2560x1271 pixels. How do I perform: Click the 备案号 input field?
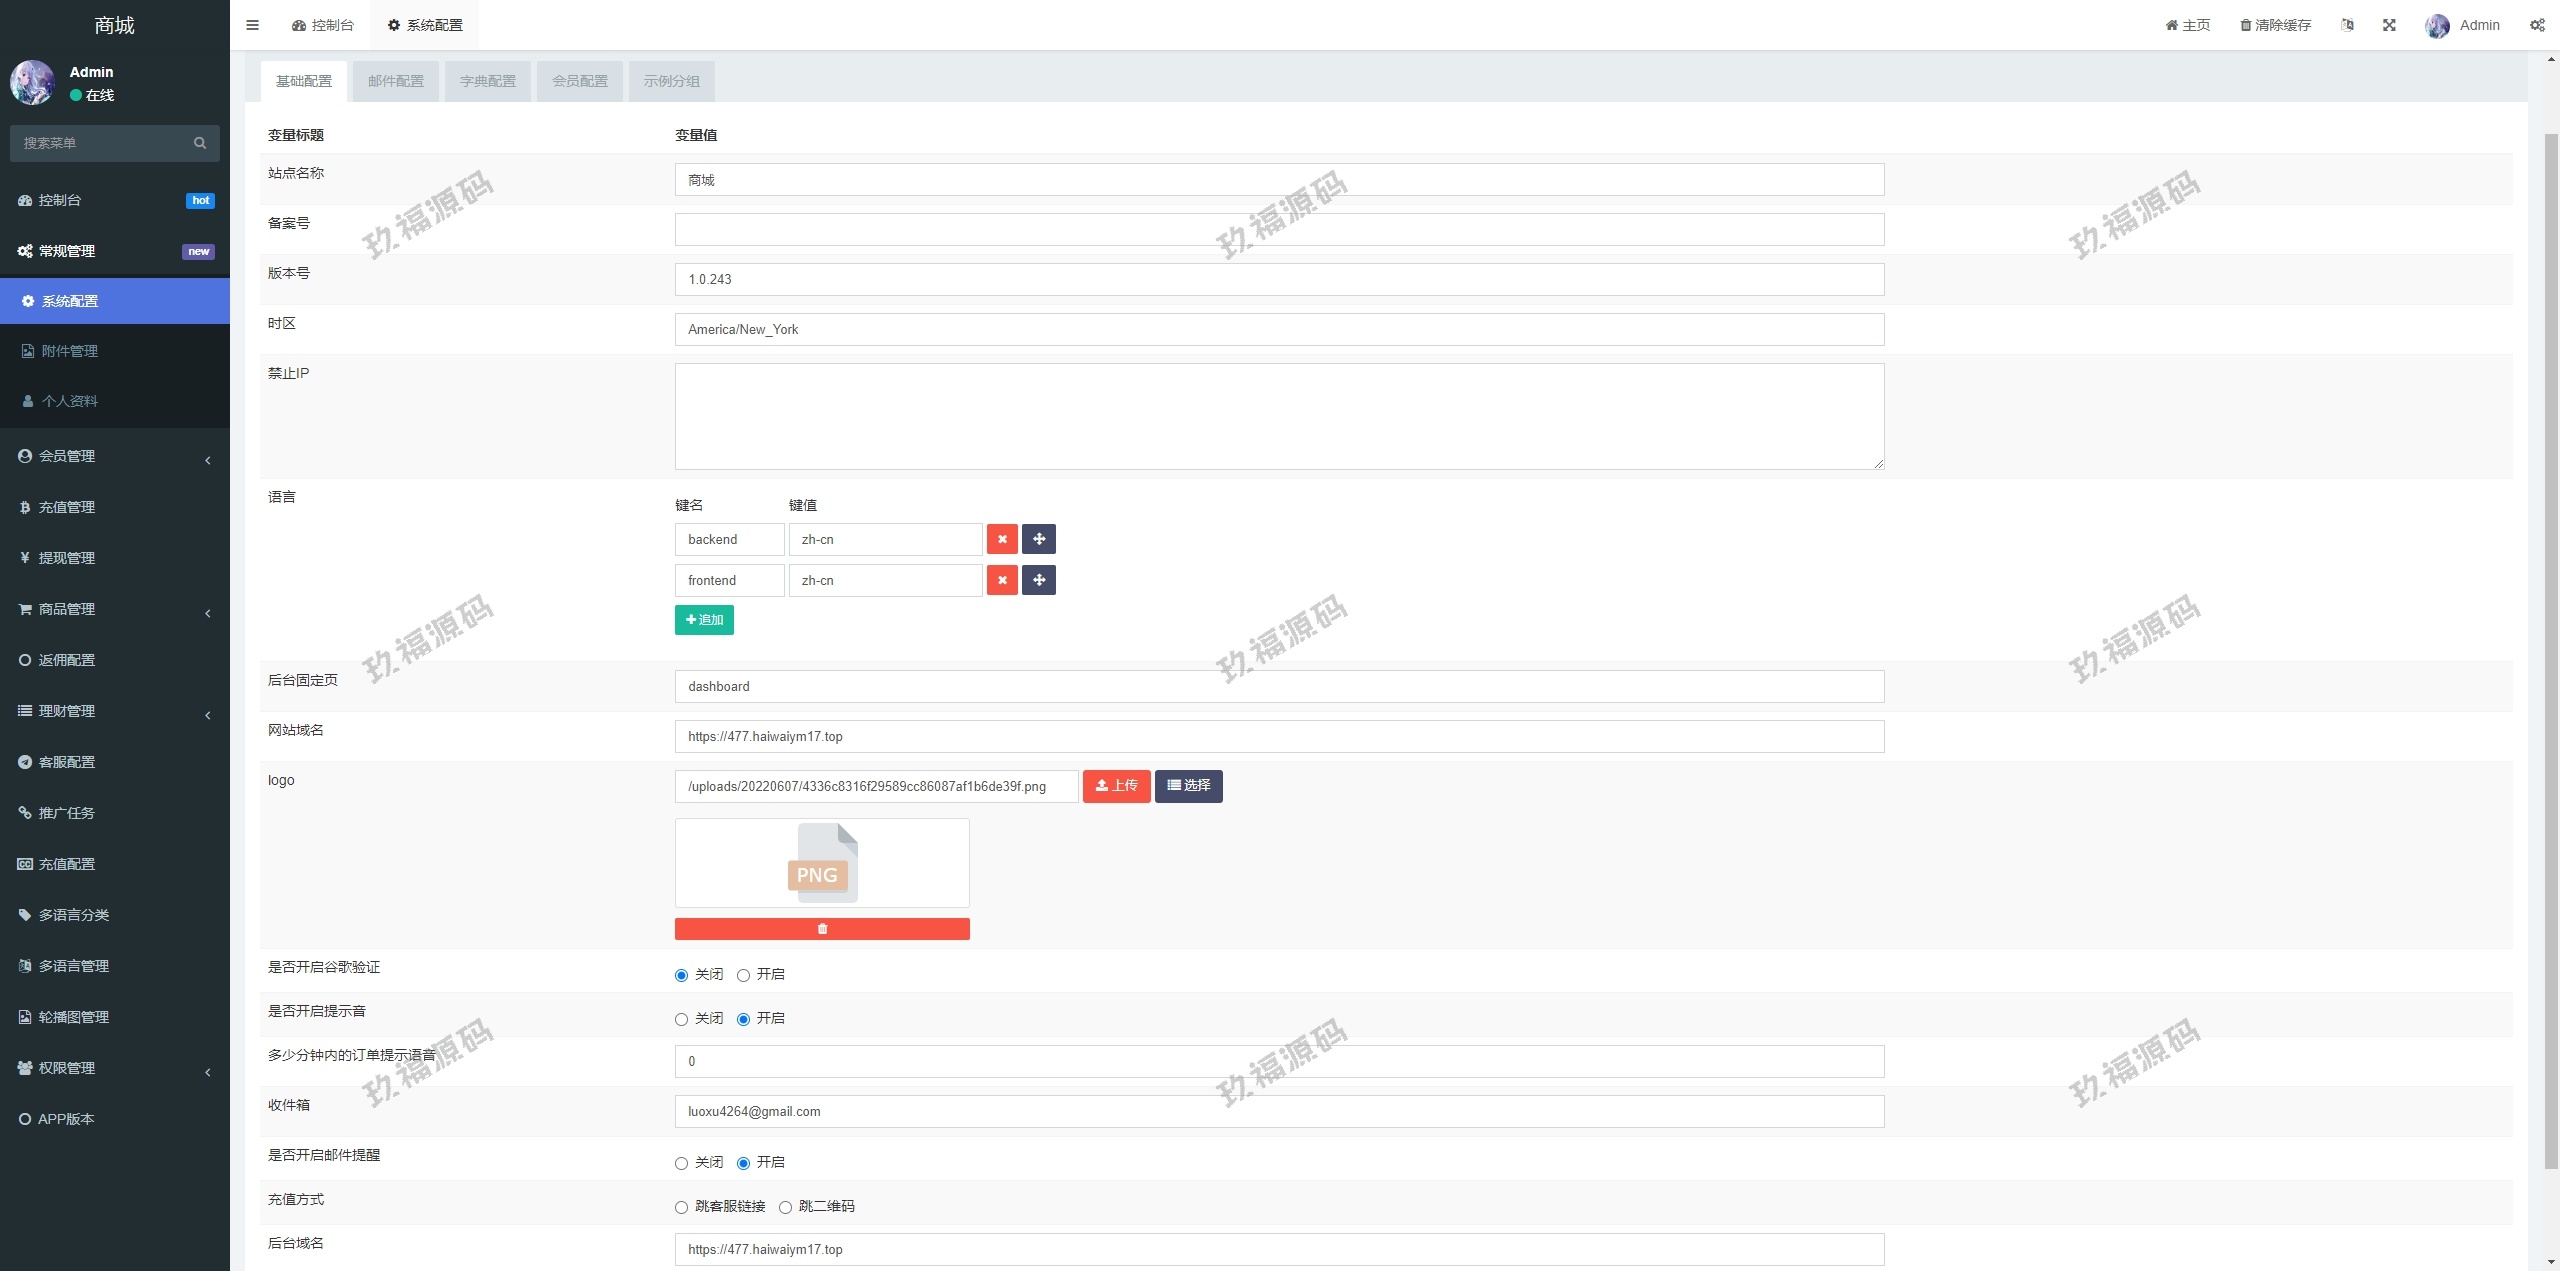tap(1279, 230)
